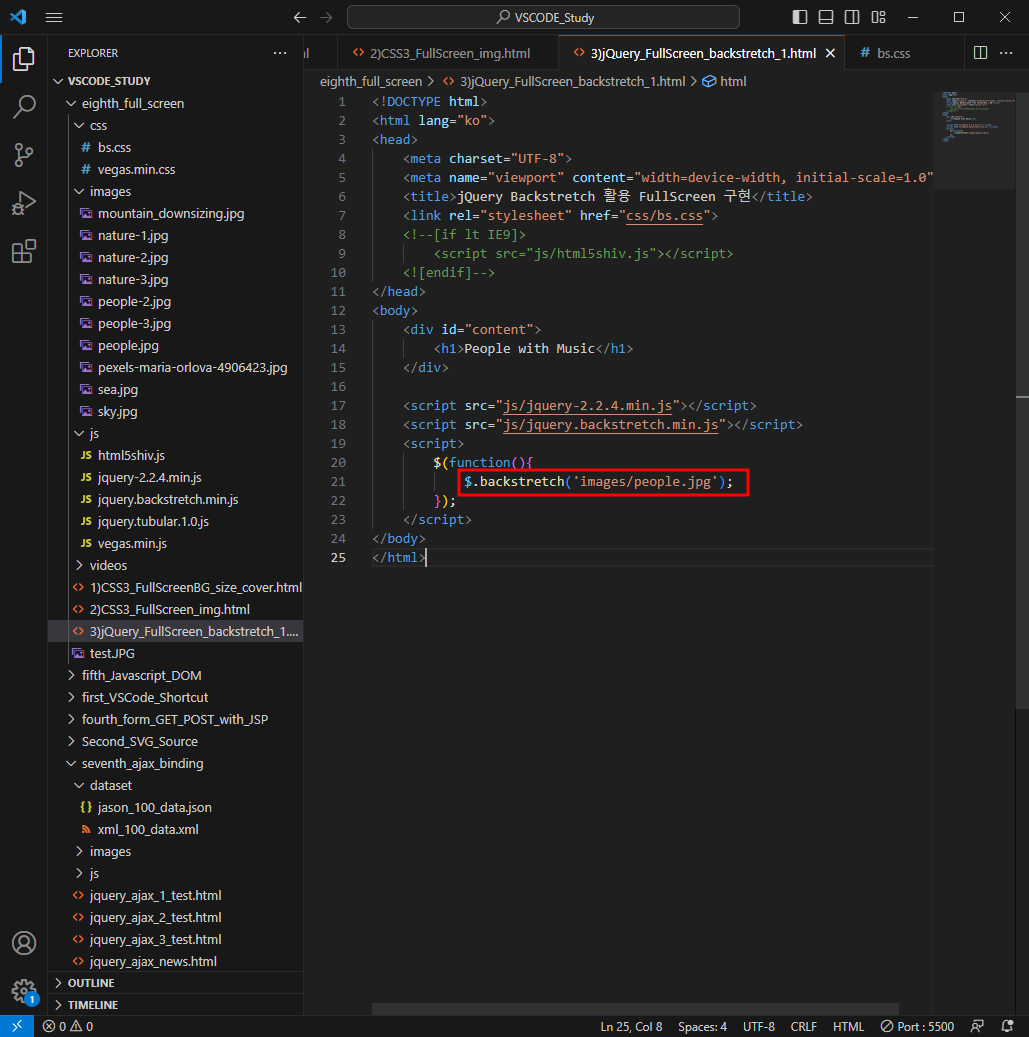Toggle secondary side bar layout icon

(x=852, y=17)
